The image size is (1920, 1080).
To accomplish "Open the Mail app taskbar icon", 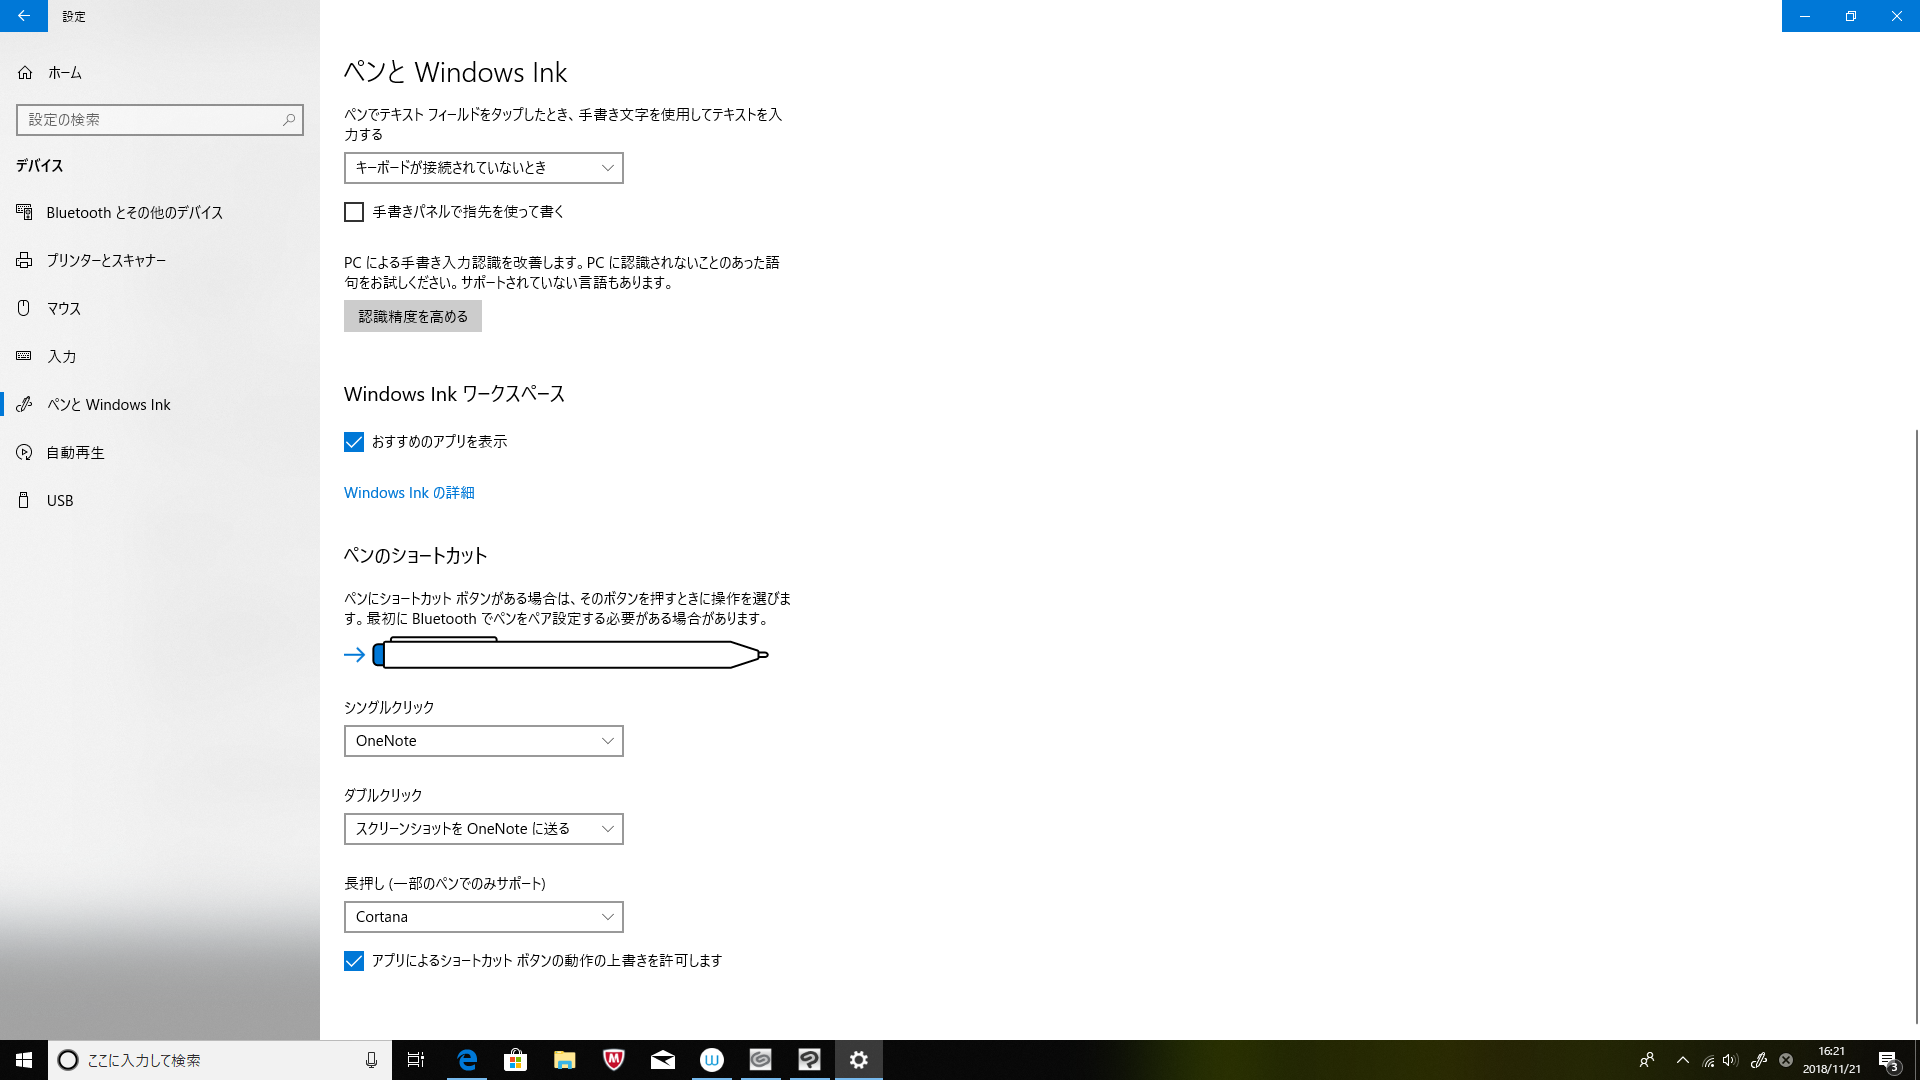I will click(662, 1060).
